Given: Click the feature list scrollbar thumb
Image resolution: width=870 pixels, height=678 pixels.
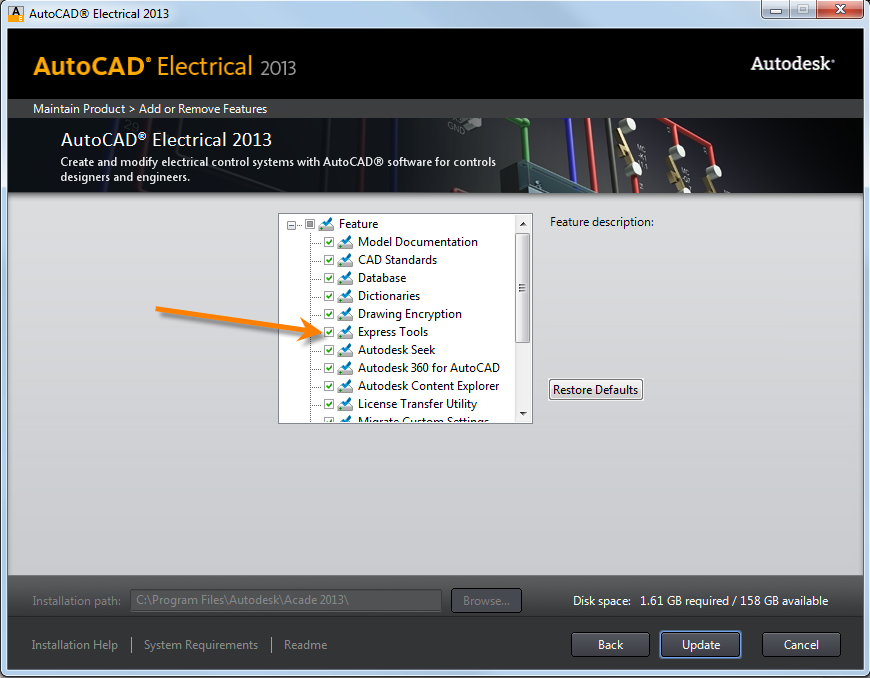Looking at the screenshot, I should coord(523,287).
